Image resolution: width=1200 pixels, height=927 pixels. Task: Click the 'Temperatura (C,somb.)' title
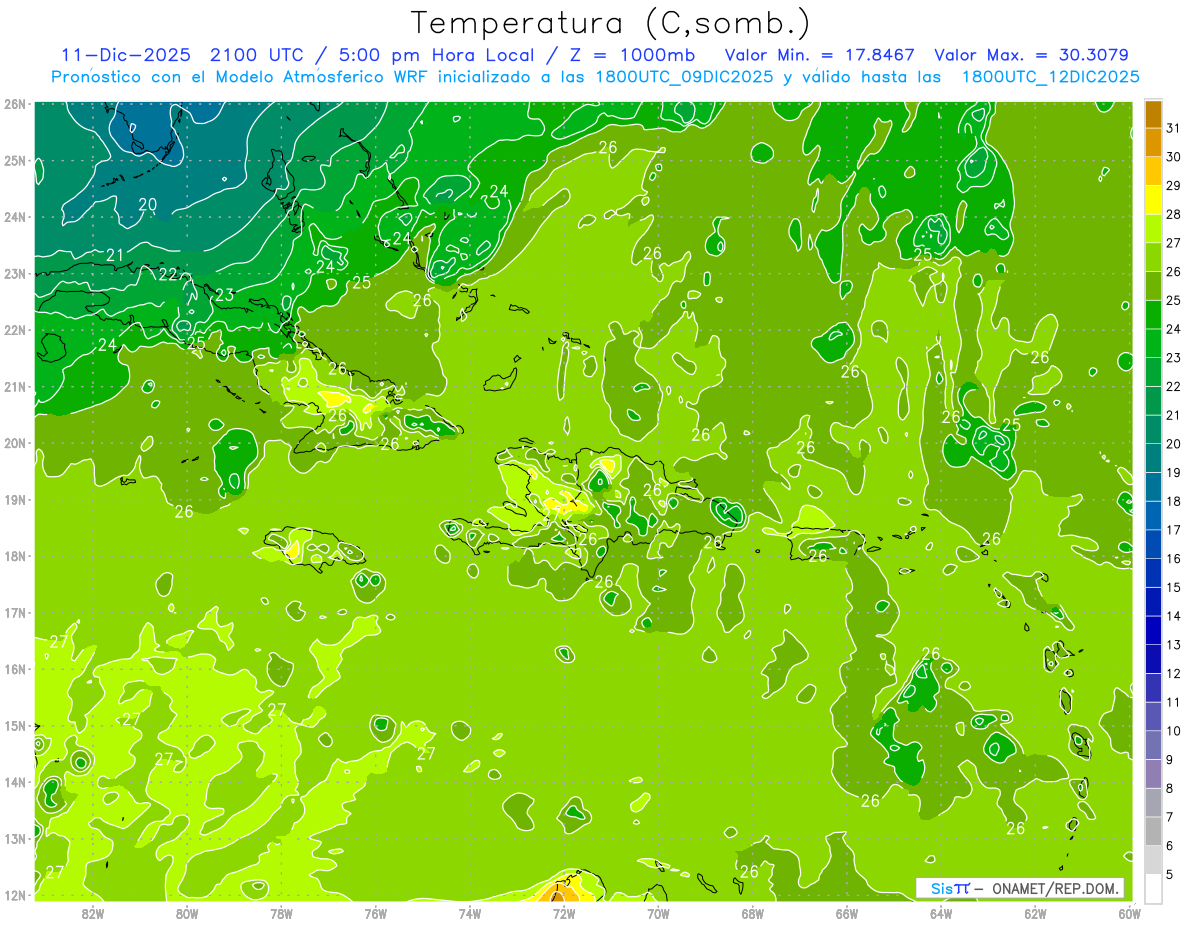(x=611, y=23)
